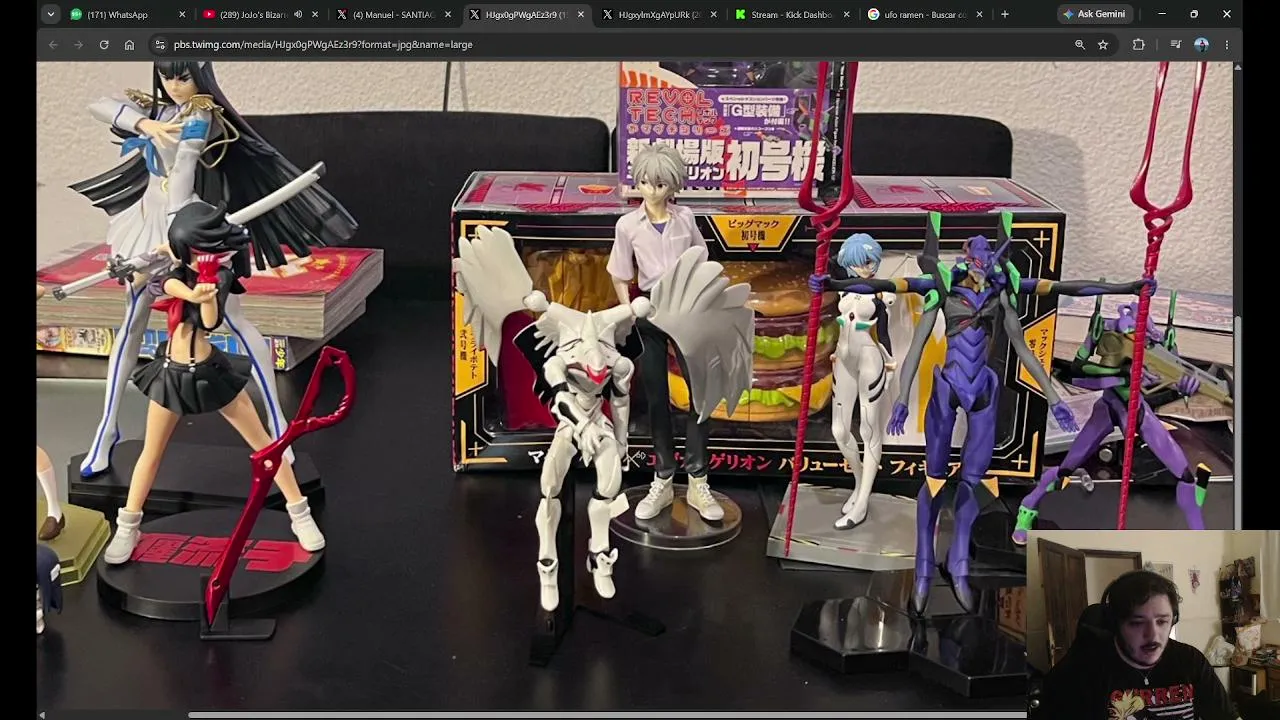Viewport: 1280px width, 720px height.
Task: Click the webcam overlay of the streamer
Action: pyautogui.click(x=1153, y=624)
